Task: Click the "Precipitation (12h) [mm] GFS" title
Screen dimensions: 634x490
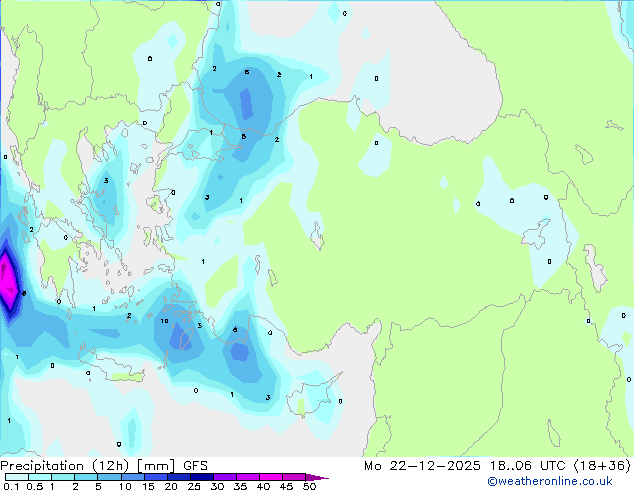Action: pos(104,466)
